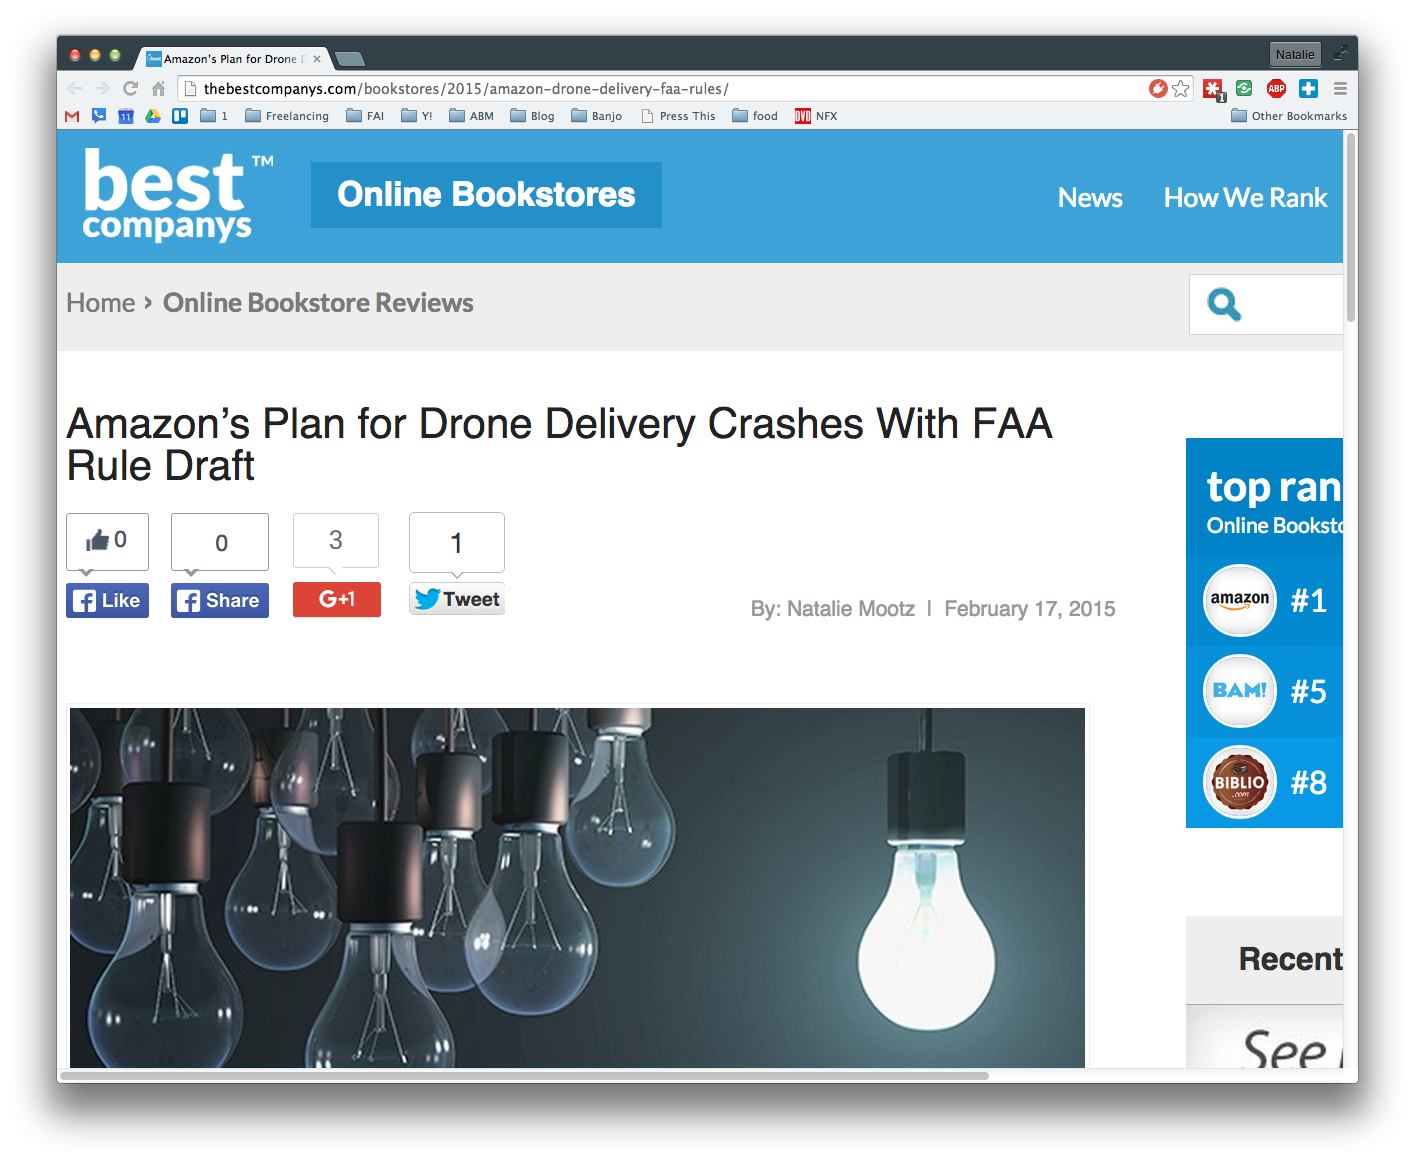Open the How We Rank menu item
Screen dimensions: 1415x1162
(1245, 198)
